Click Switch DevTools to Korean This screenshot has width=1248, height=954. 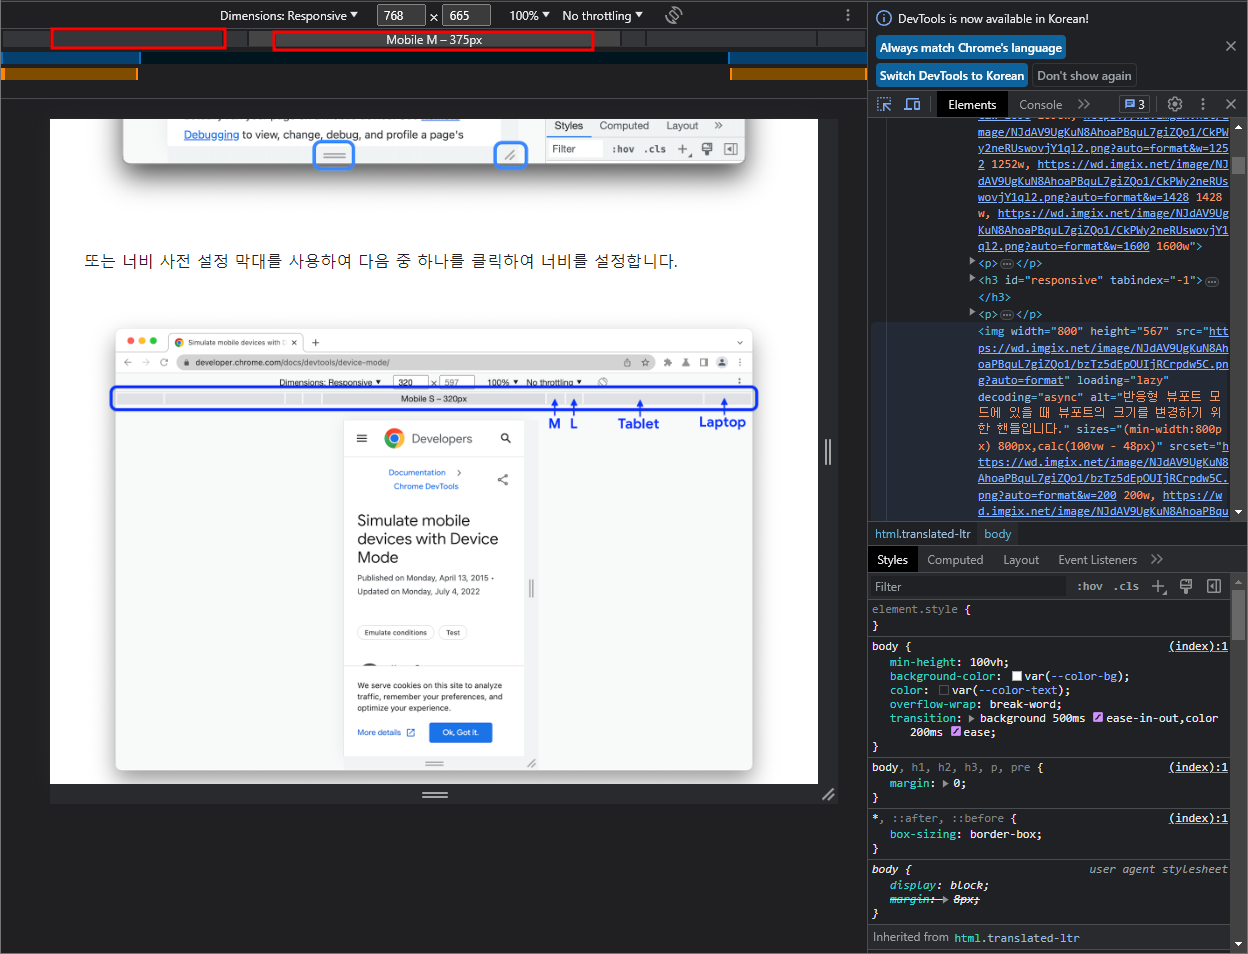click(952, 75)
